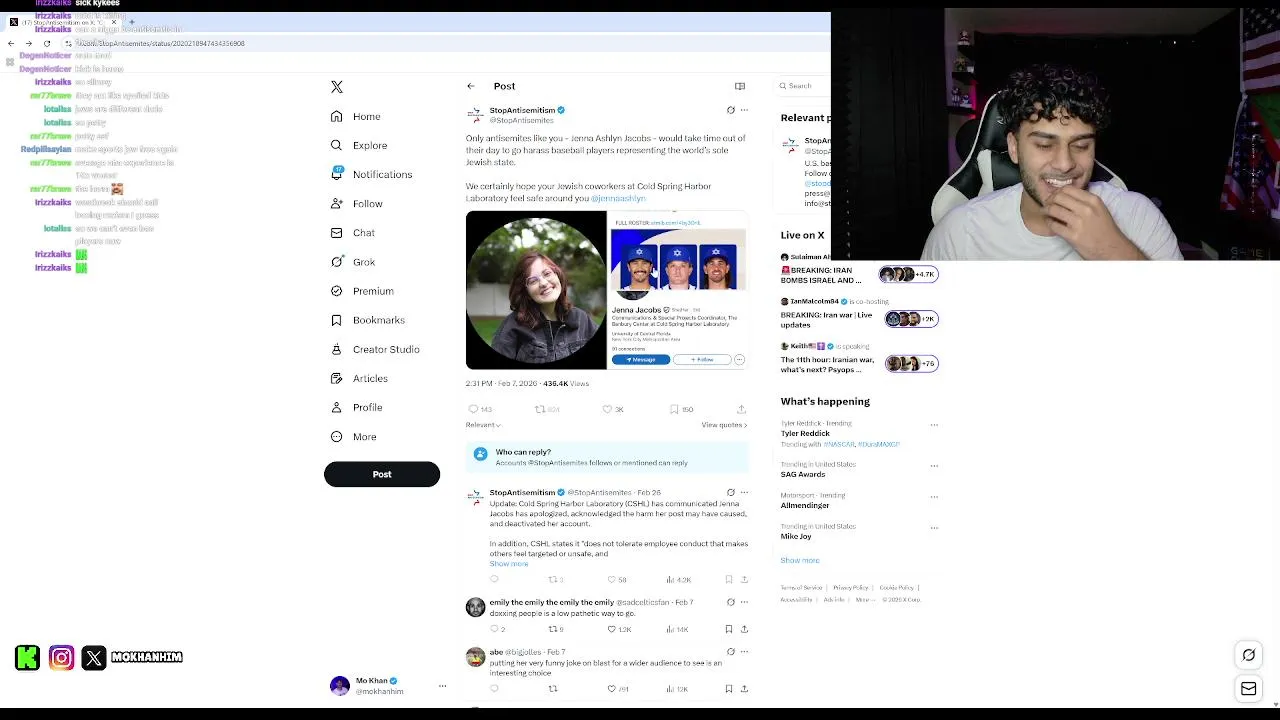Screen dimensions: 1280x720
Task: Open Bookmarks in the sidebar
Action: pos(368,320)
